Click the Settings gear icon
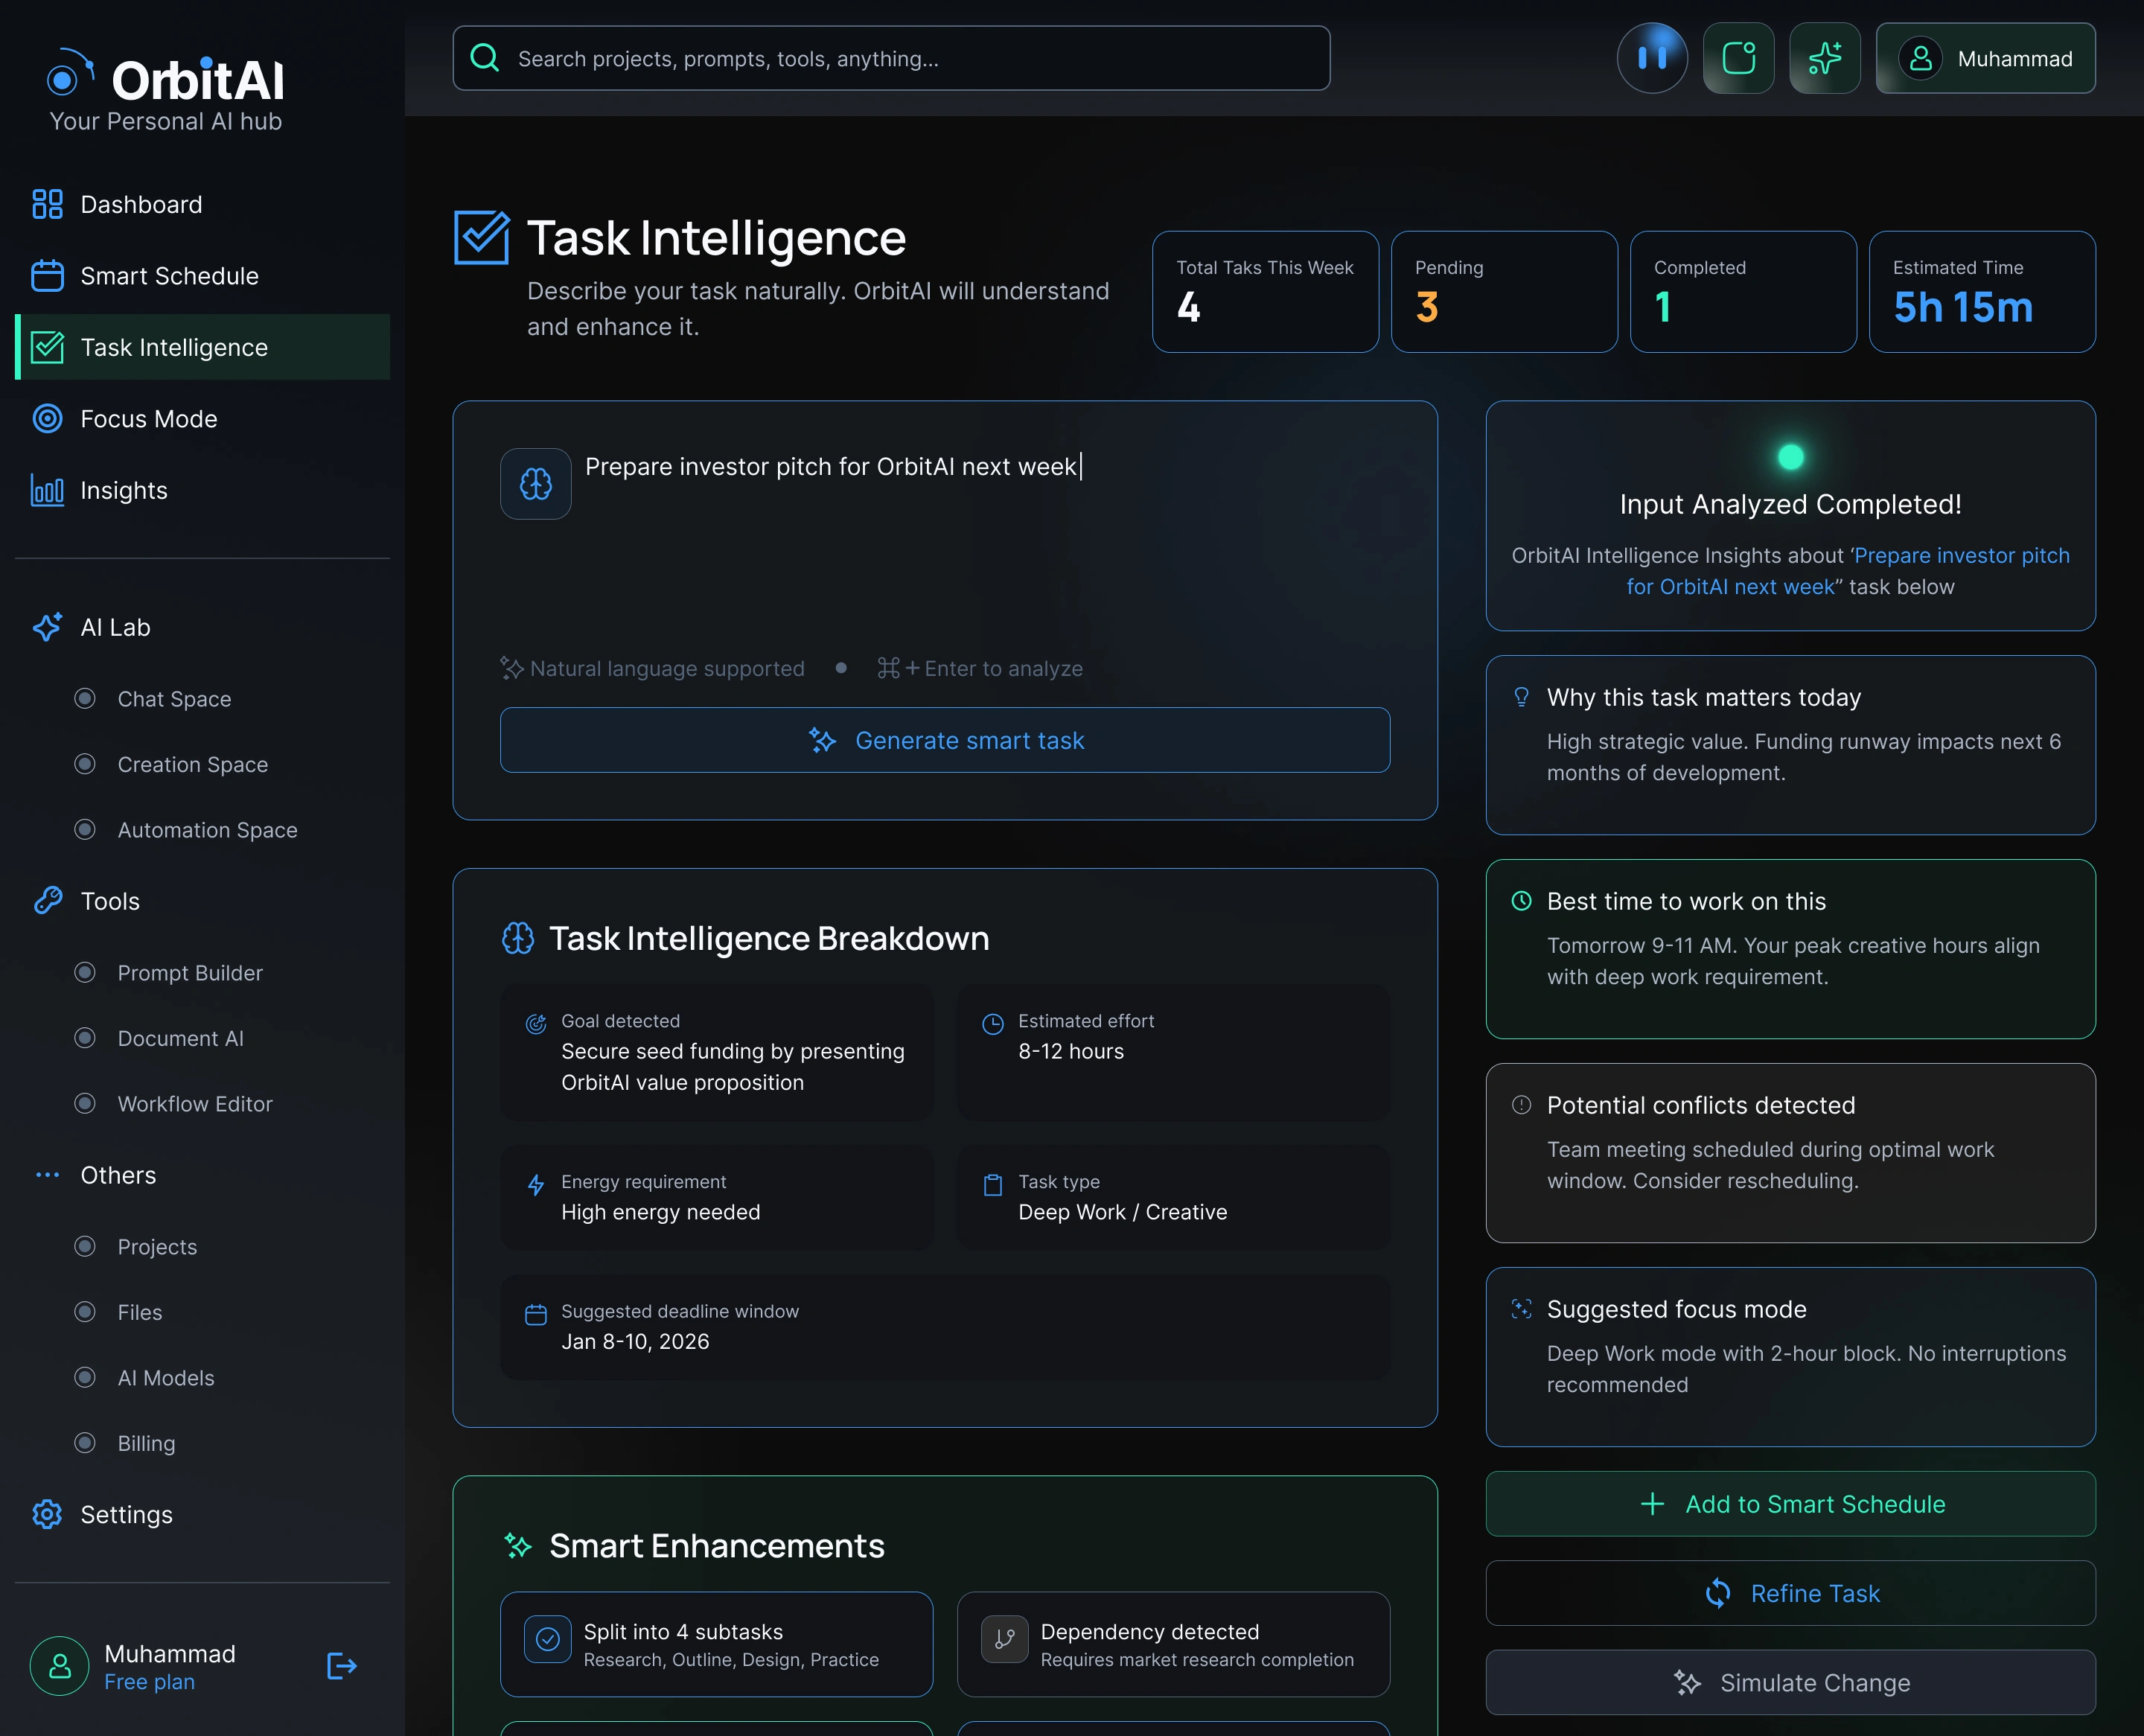Viewport: 2144px width, 1736px height. 47,1515
